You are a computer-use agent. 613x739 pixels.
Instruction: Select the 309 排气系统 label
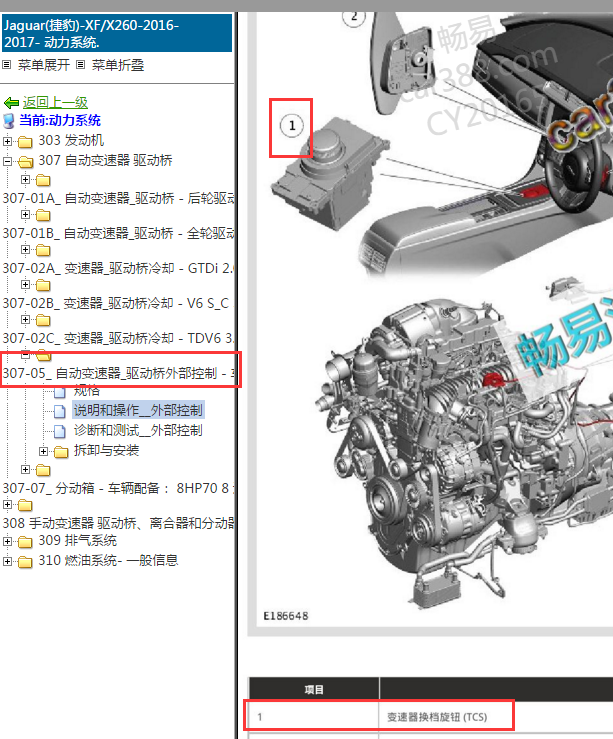[77, 540]
